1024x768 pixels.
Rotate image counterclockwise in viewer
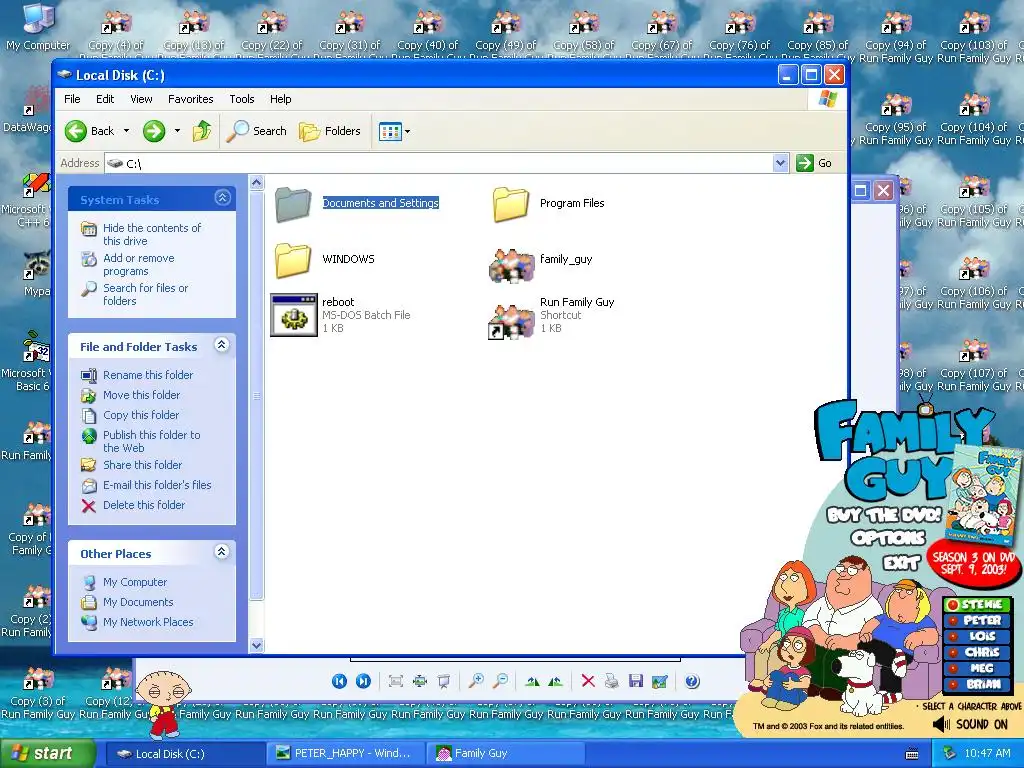[x=556, y=681]
